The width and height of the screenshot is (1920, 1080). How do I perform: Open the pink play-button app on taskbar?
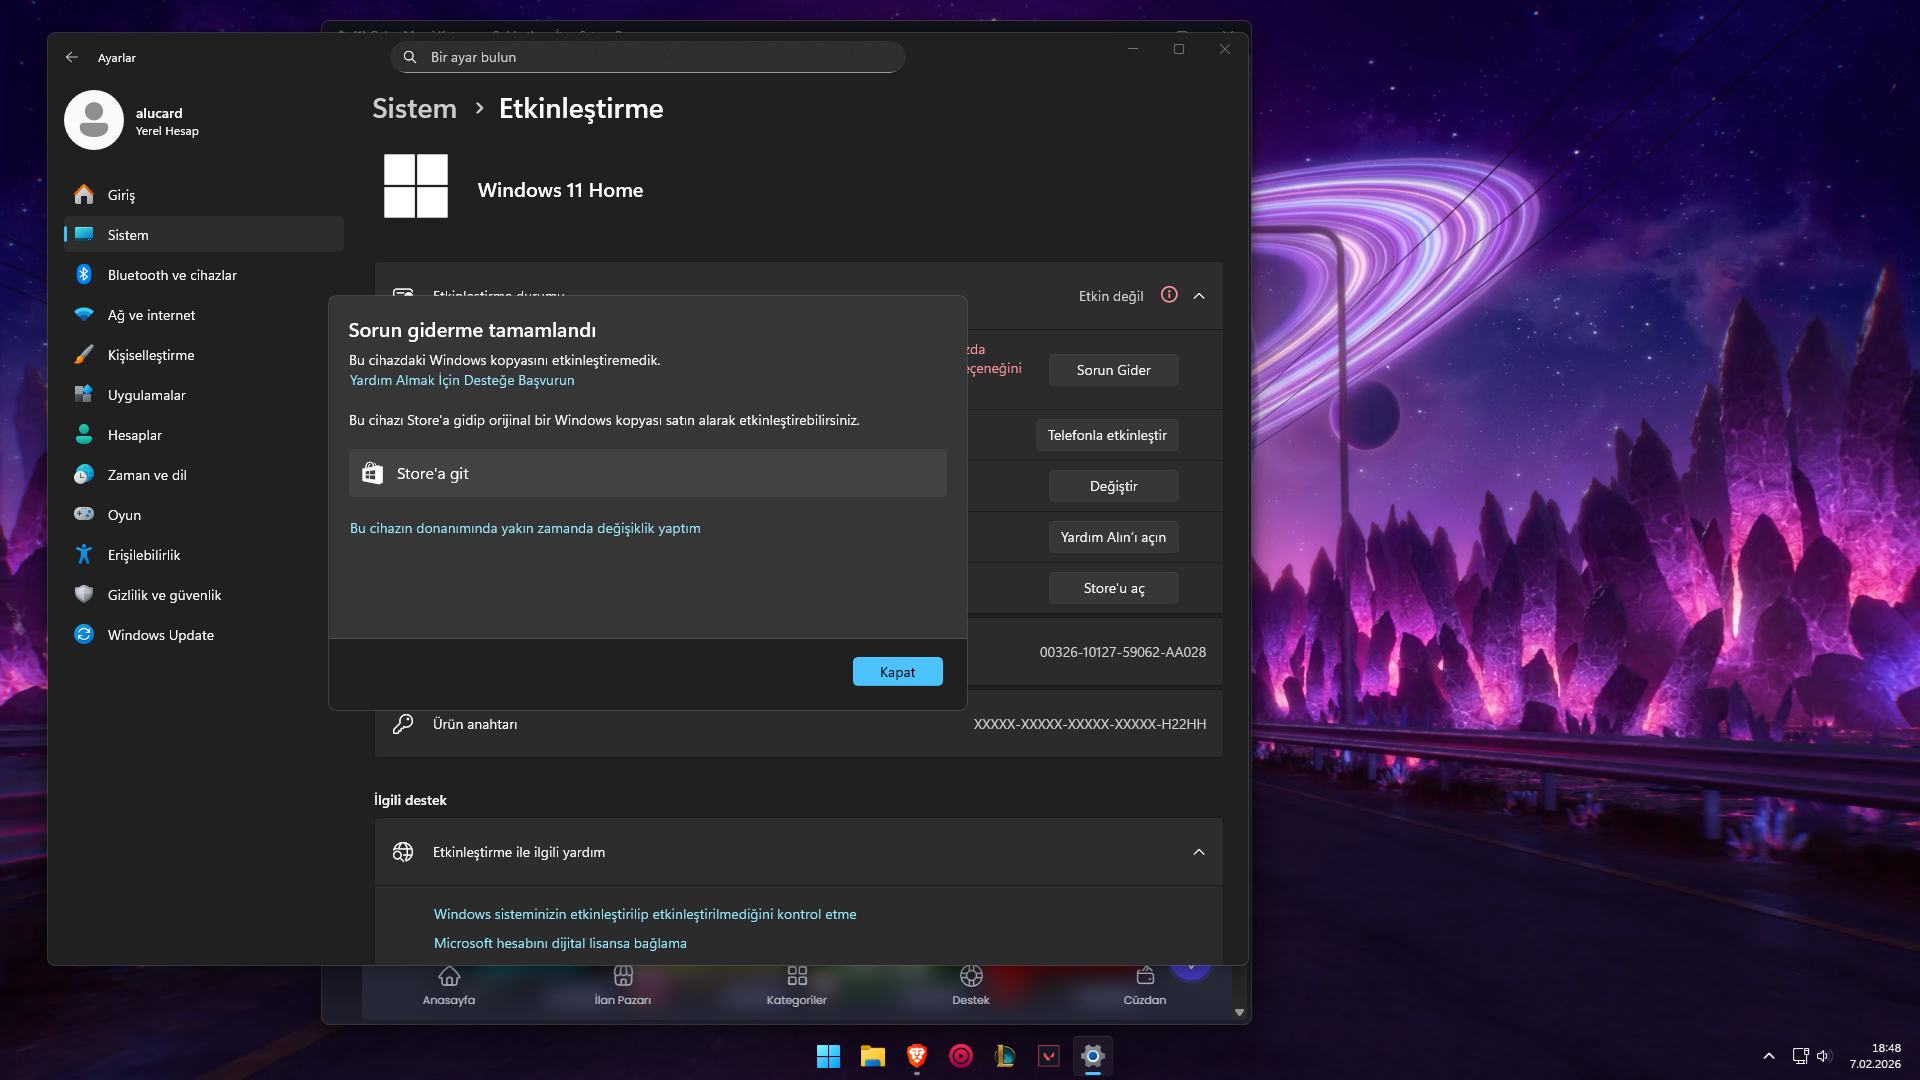click(961, 1056)
